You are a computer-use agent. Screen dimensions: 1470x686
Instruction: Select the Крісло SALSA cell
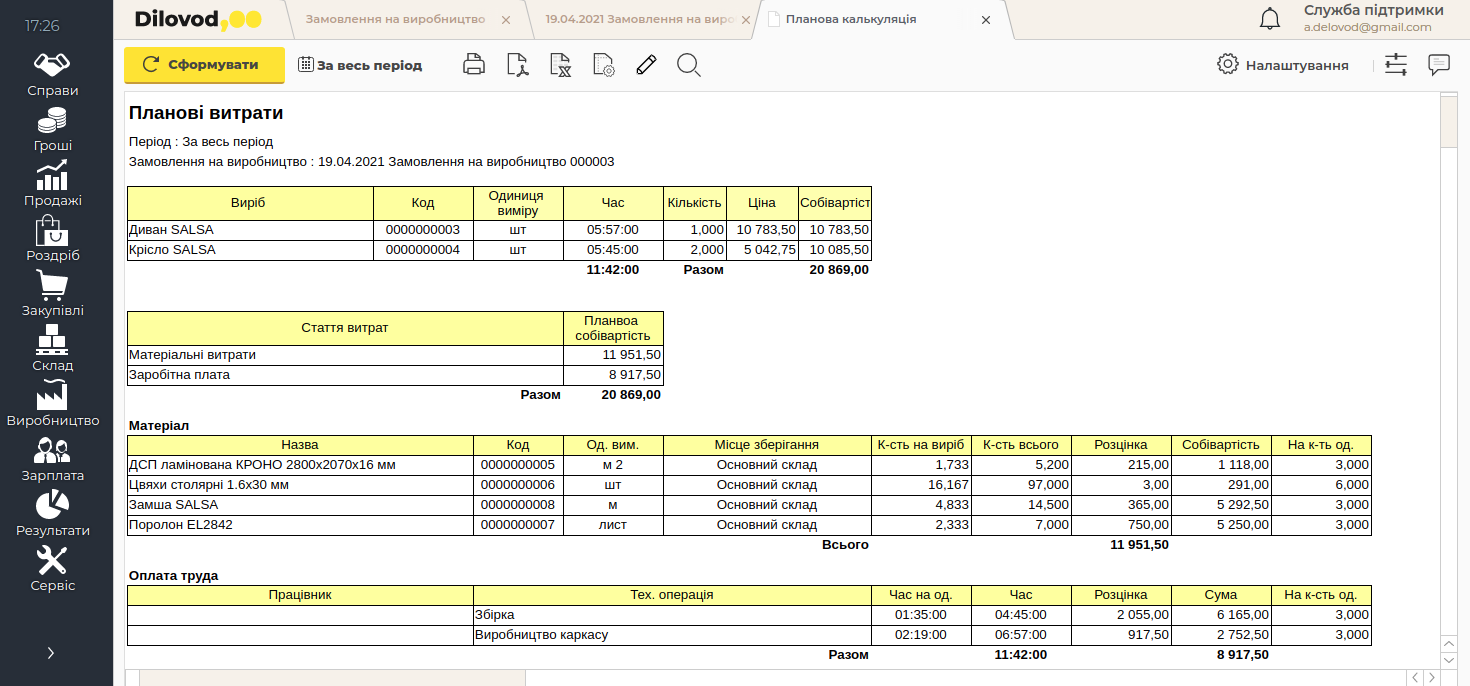(250, 250)
